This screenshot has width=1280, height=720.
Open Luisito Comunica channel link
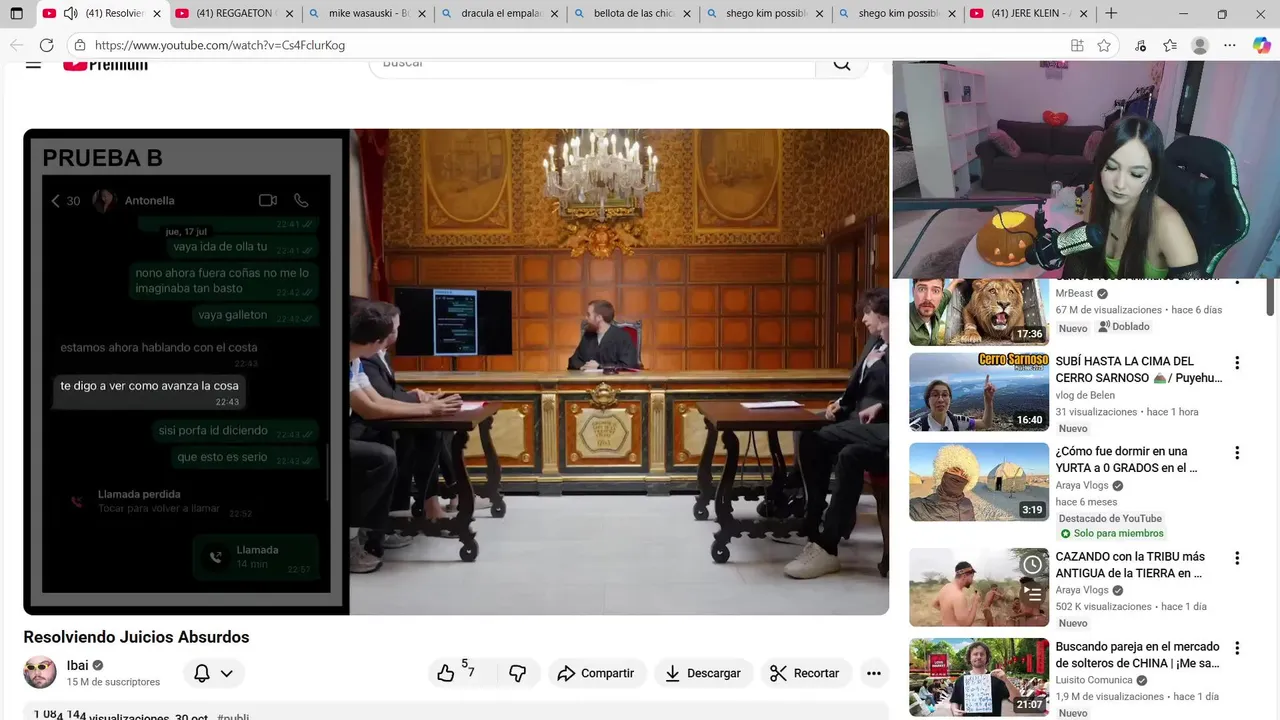click(x=1095, y=680)
